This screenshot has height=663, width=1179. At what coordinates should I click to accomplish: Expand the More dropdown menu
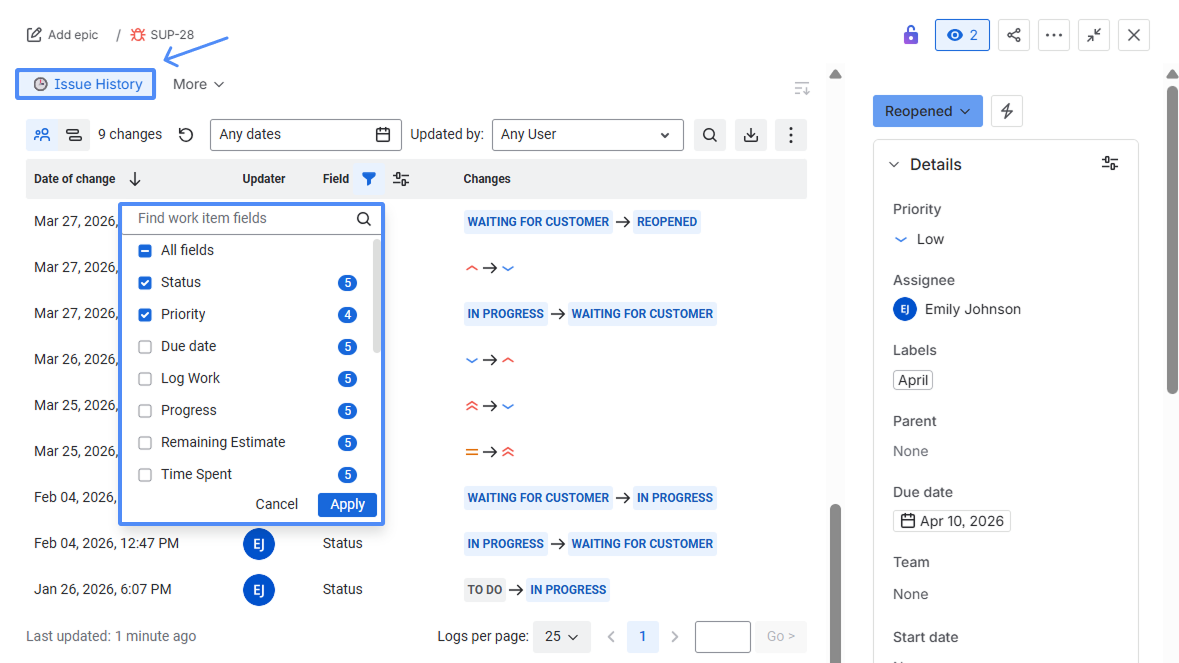199,84
